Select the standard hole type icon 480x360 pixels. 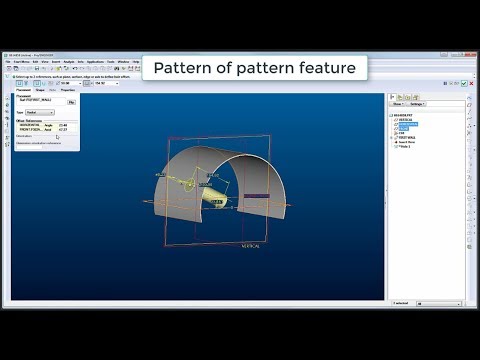coord(26,83)
